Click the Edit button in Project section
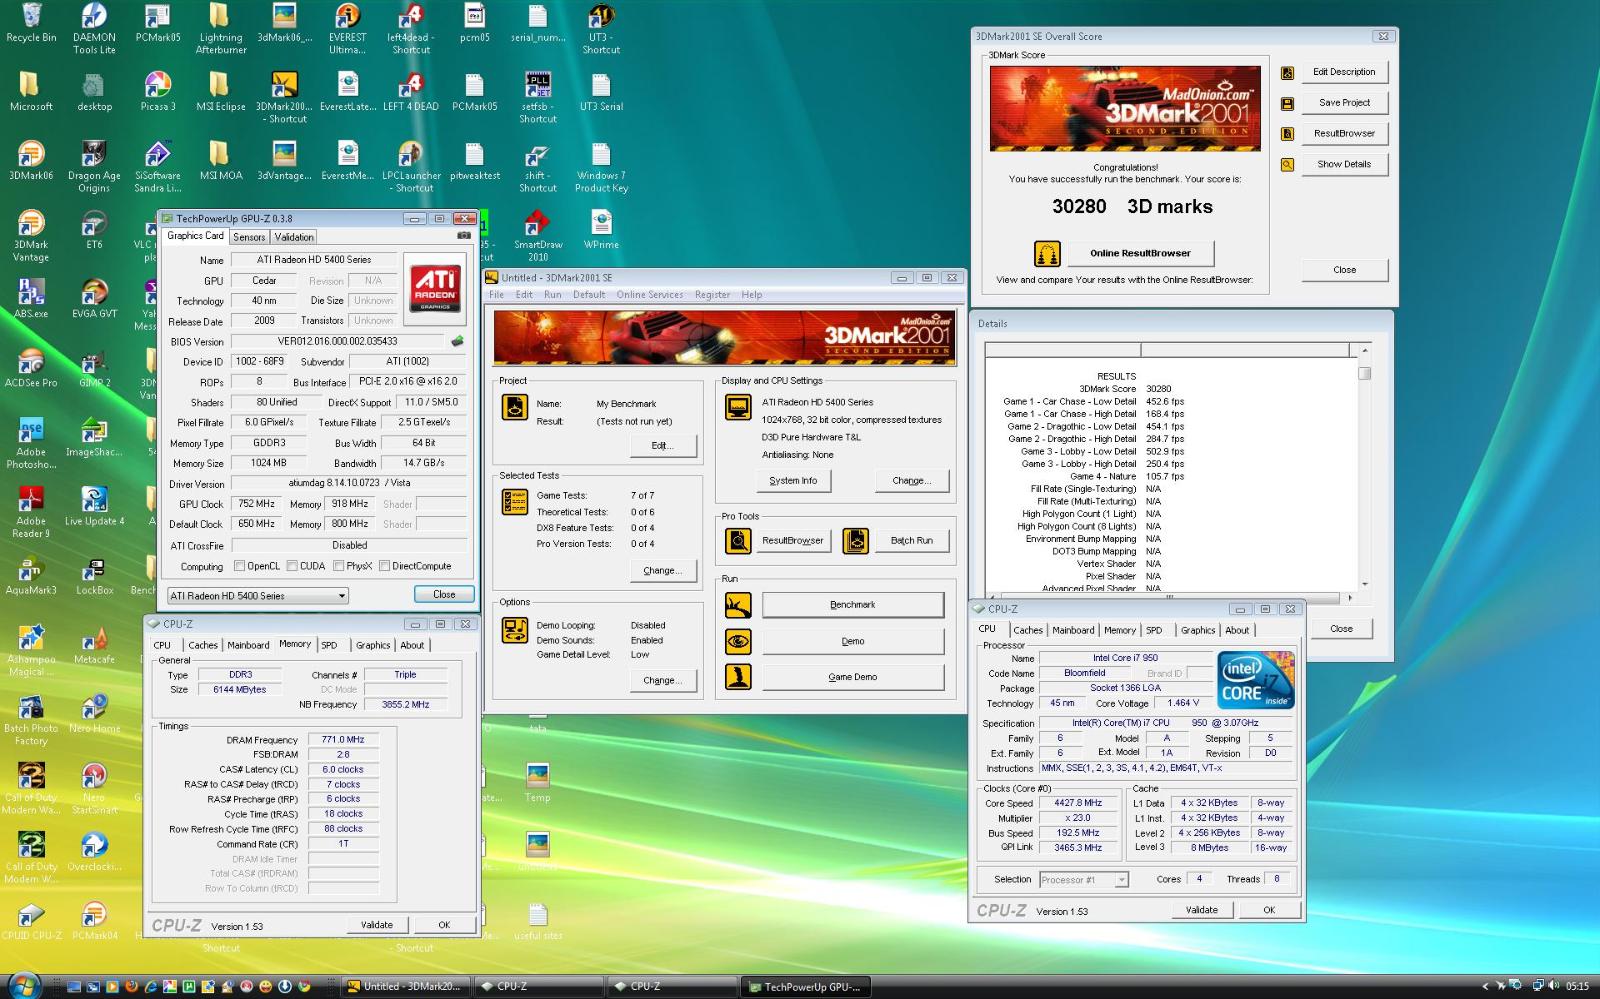1600x999 pixels. coord(663,446)
